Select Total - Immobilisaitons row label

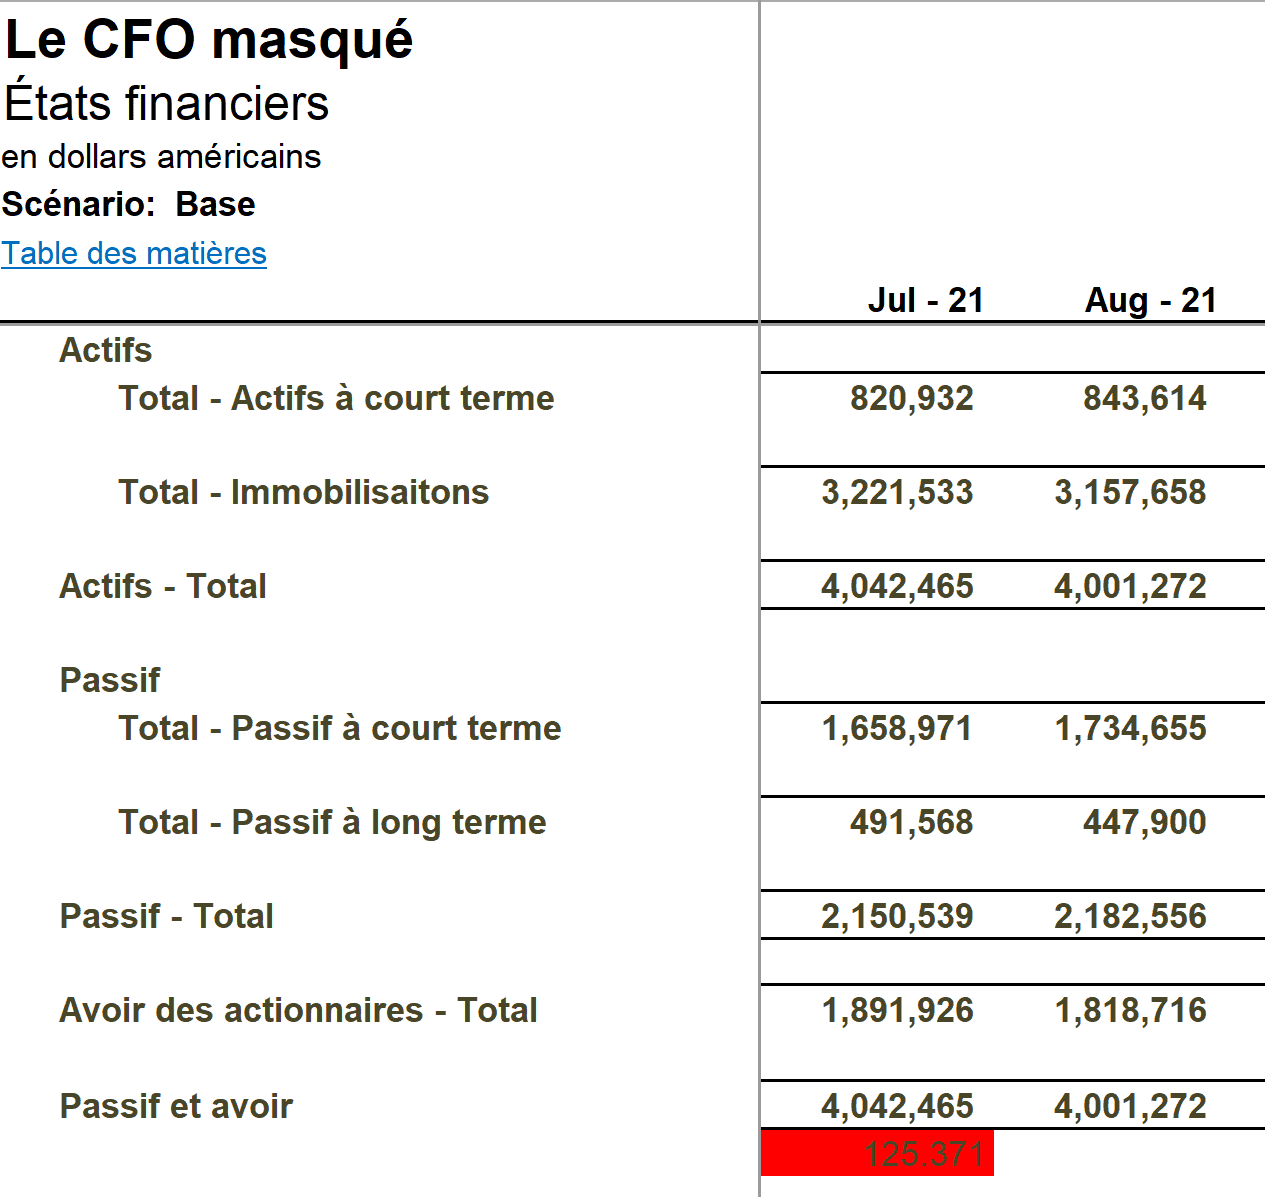tap(304, 492)
